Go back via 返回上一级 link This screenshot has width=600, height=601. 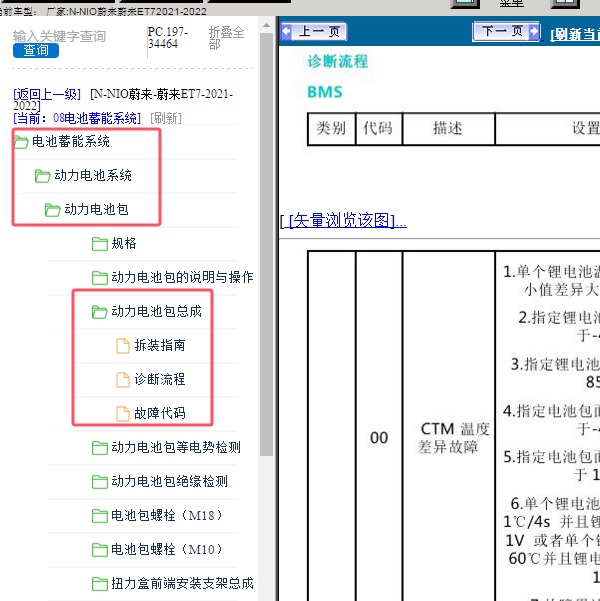pyautogui.click(x=47, y=94)
